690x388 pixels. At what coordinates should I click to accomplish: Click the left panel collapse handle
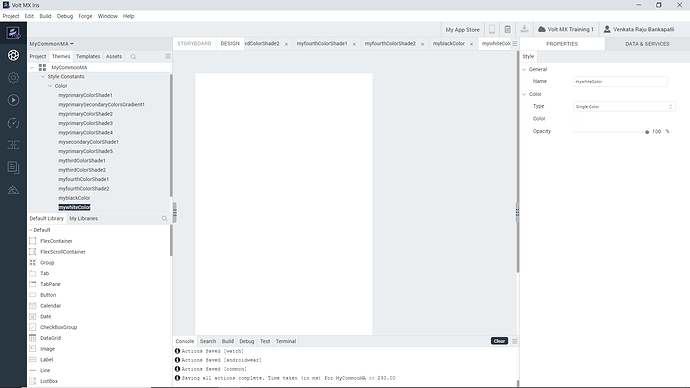(x=175, y=213)
